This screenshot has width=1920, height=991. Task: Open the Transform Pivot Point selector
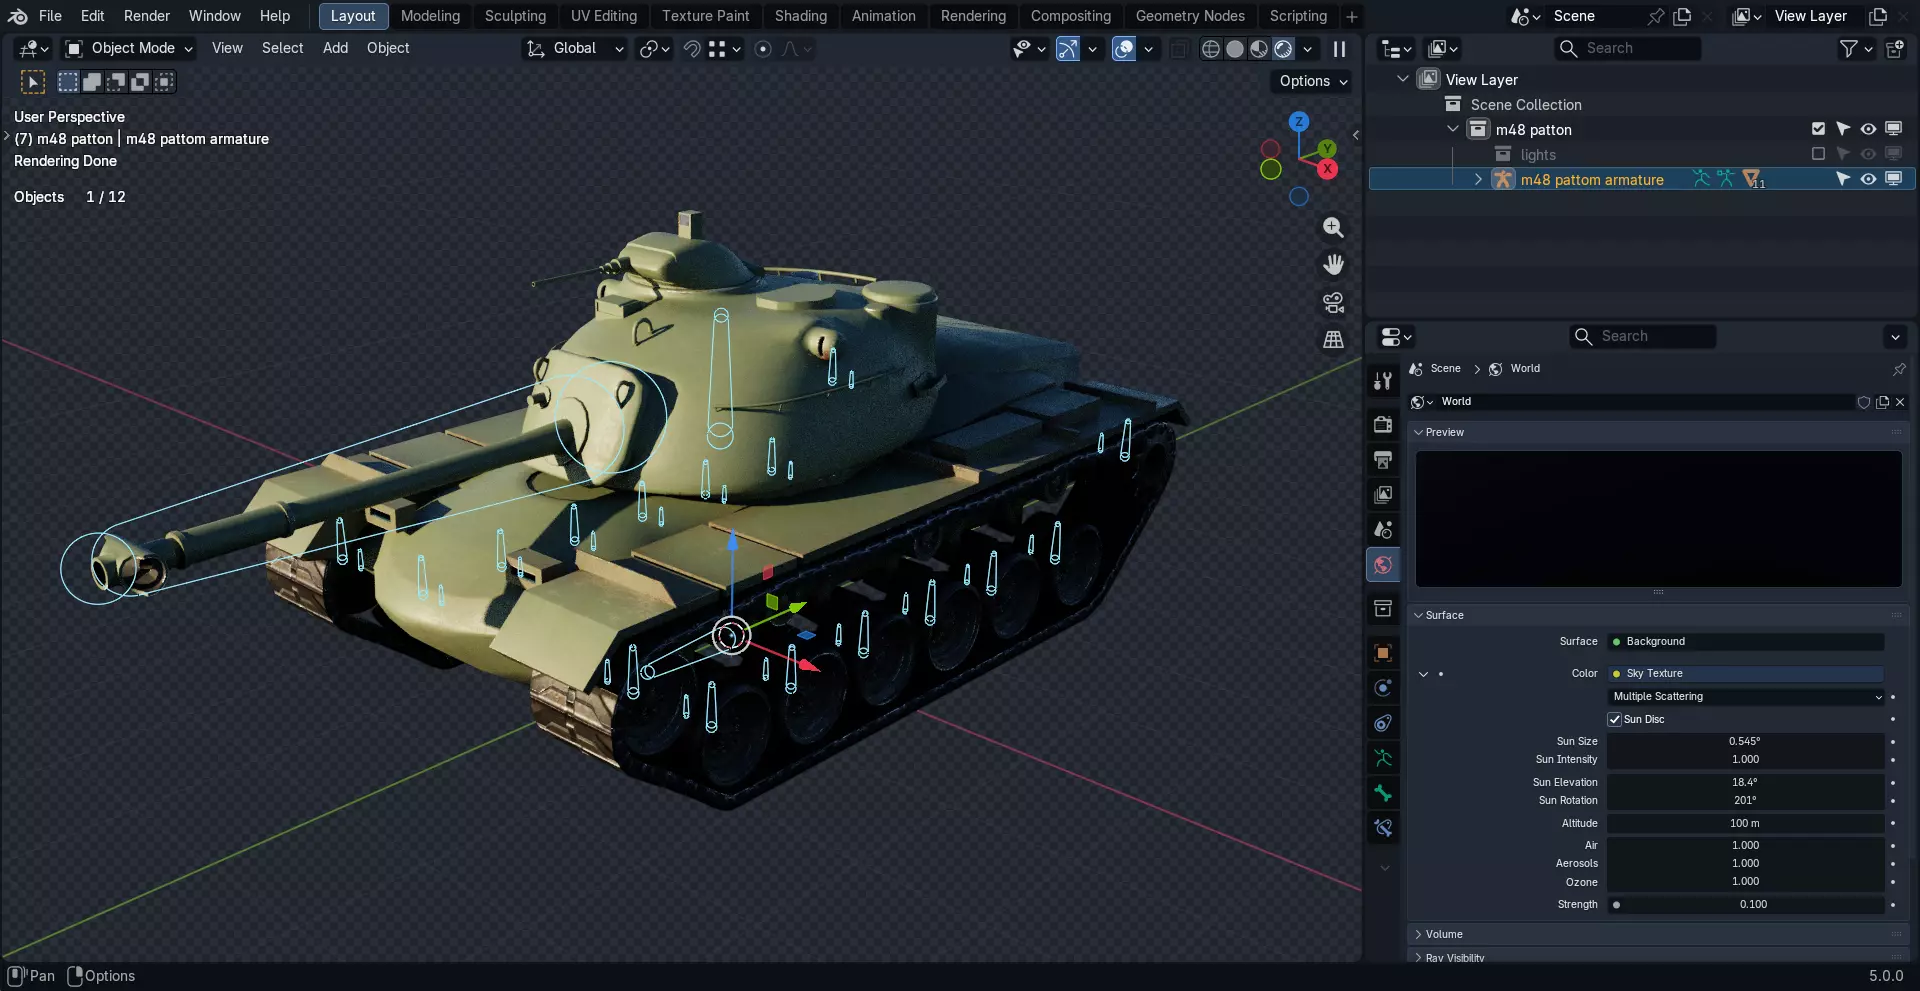(652, 48)
